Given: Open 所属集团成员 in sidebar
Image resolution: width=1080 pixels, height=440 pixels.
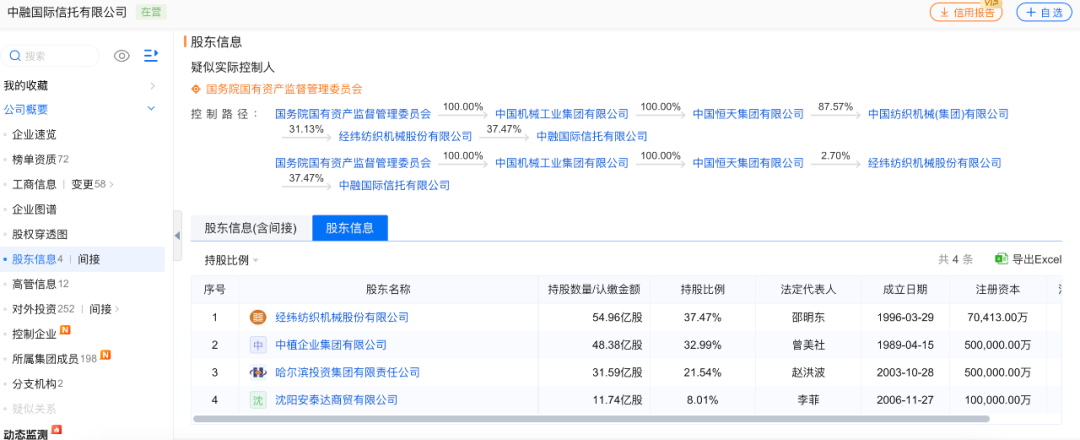Looking at the screenshot, I should pyautogui.click(x=54, y=359).
